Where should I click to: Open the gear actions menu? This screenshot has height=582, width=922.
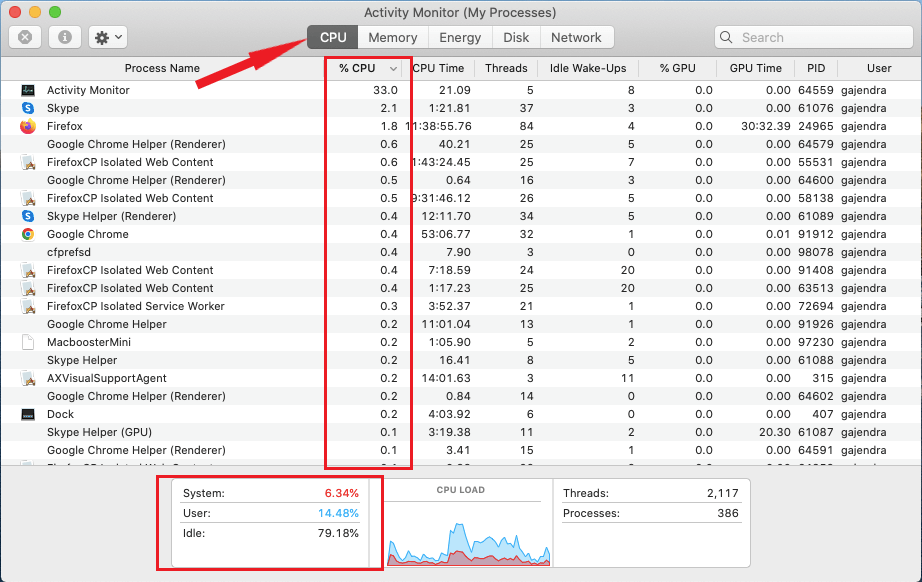(108, 37)
